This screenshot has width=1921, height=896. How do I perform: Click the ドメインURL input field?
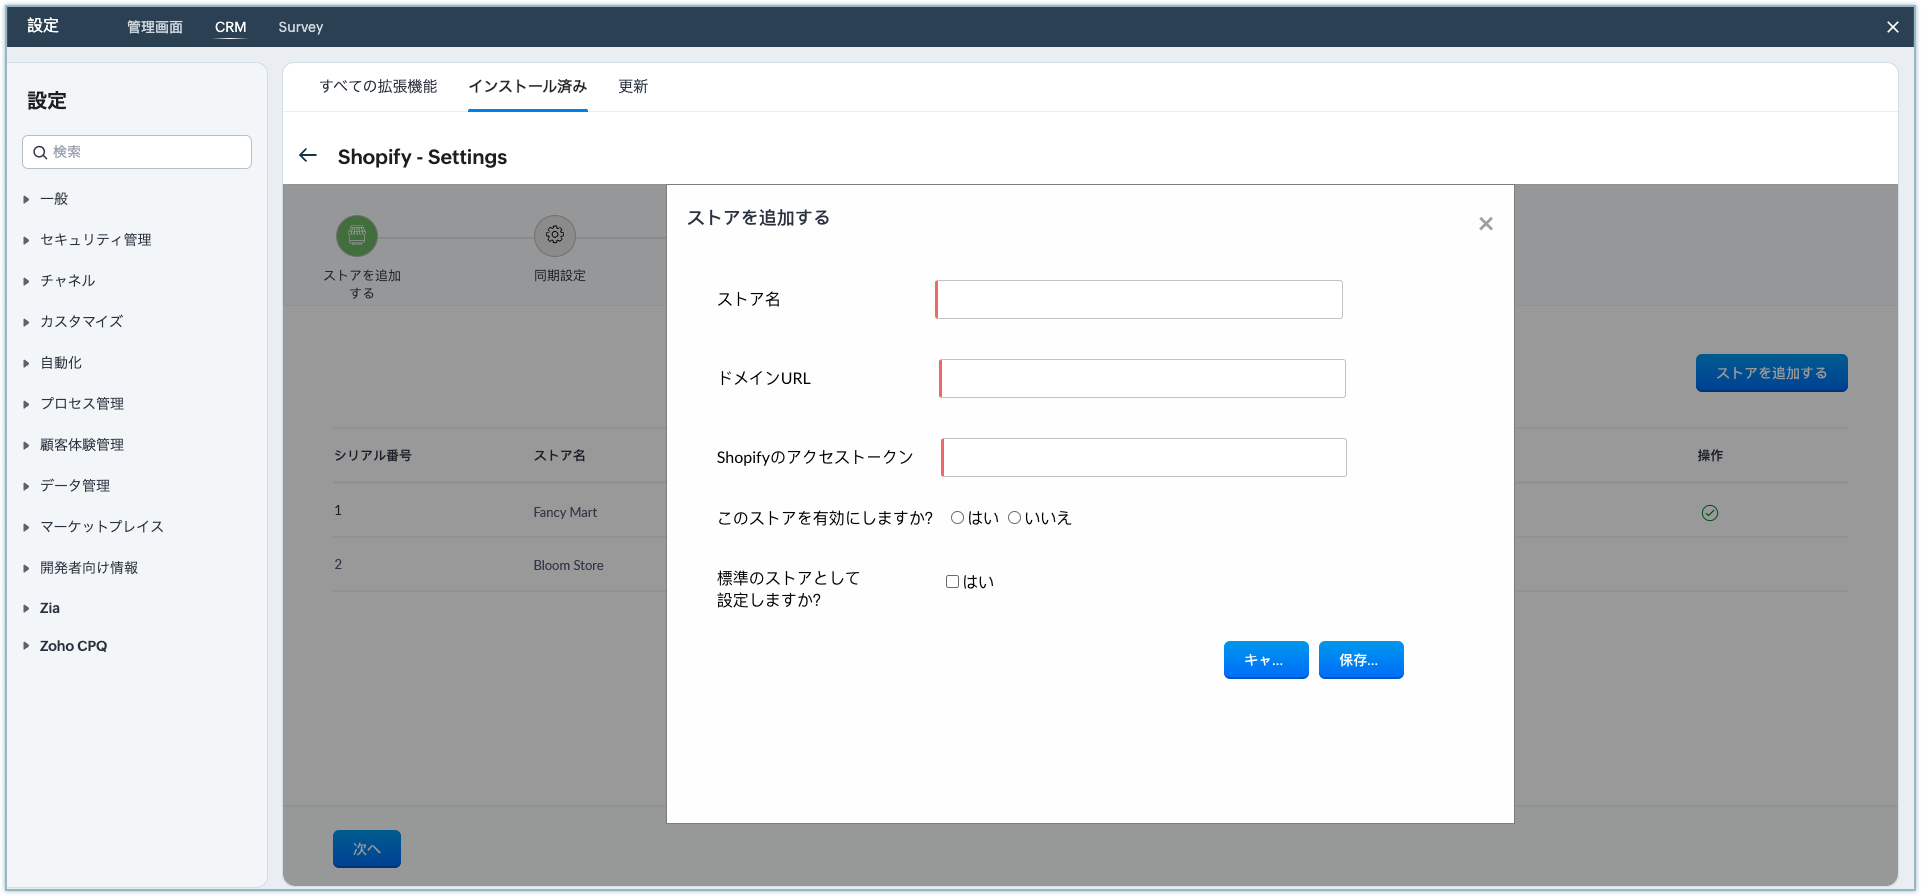[x=1143, y=379]
